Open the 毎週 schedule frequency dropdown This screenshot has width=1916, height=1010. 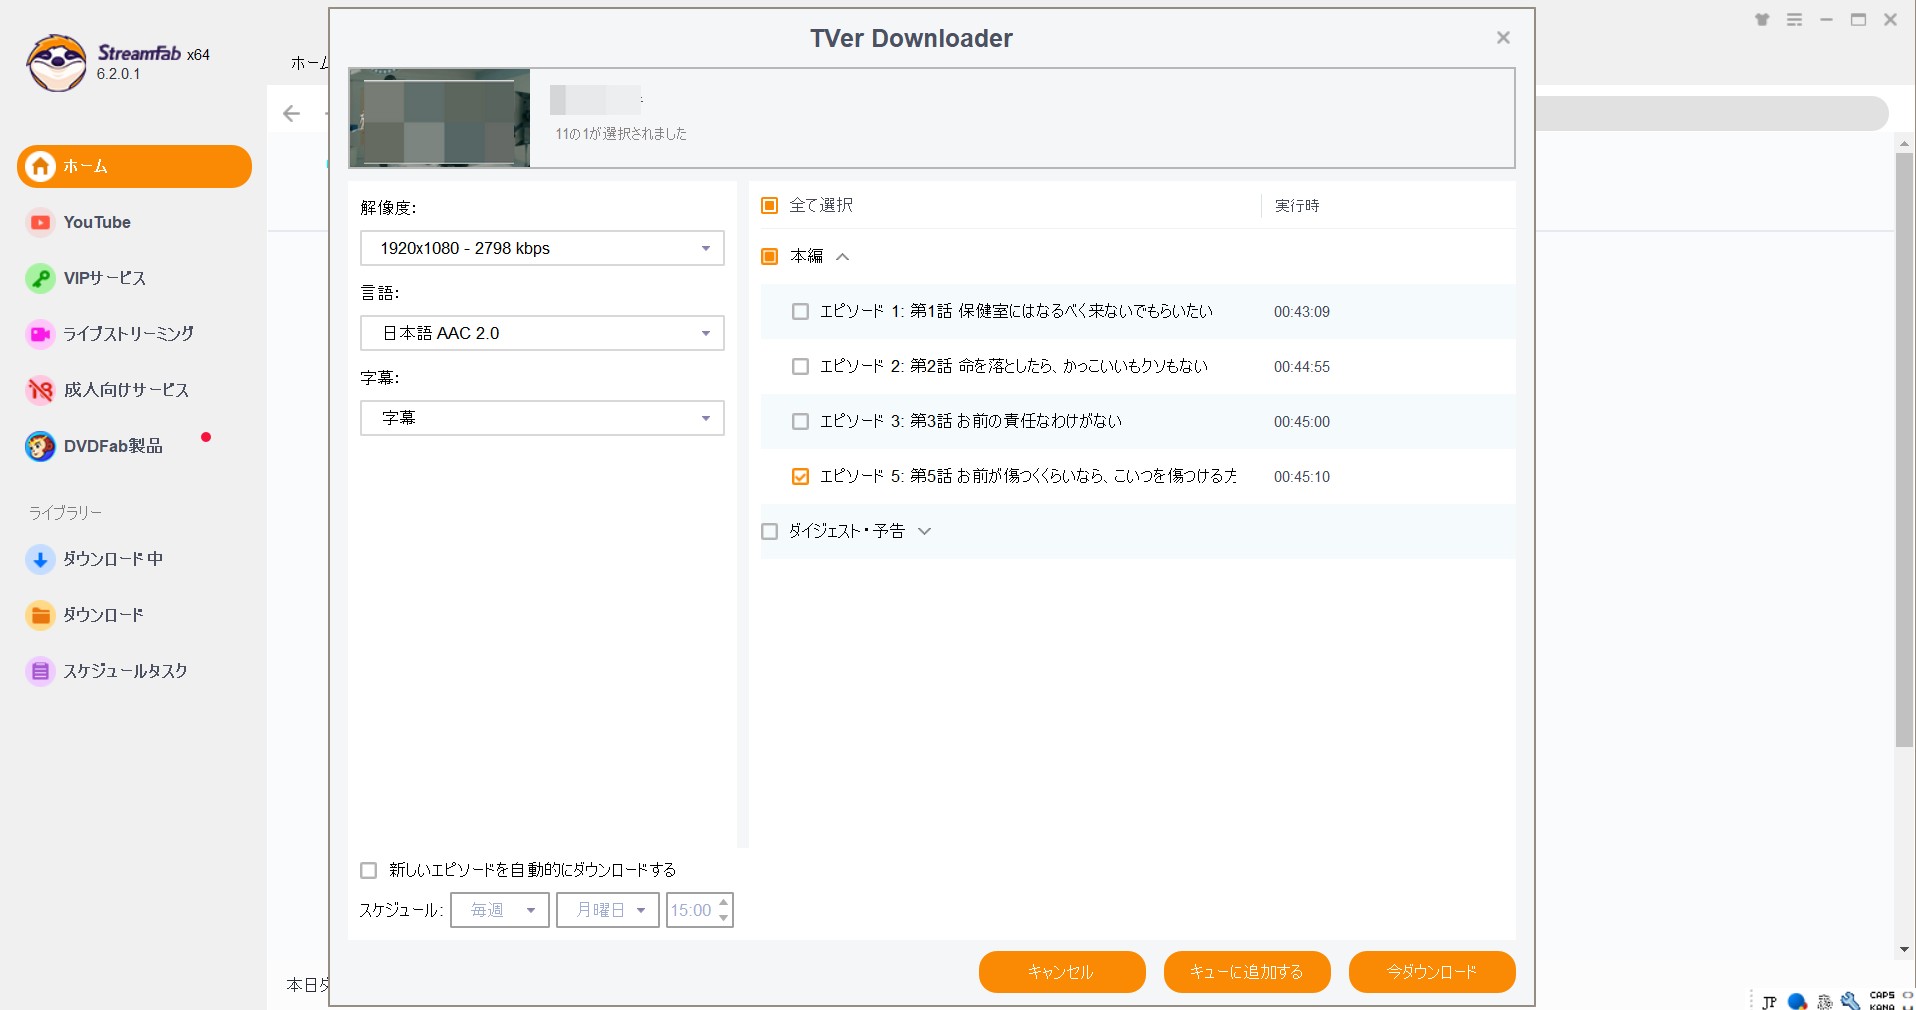[500, 910]
